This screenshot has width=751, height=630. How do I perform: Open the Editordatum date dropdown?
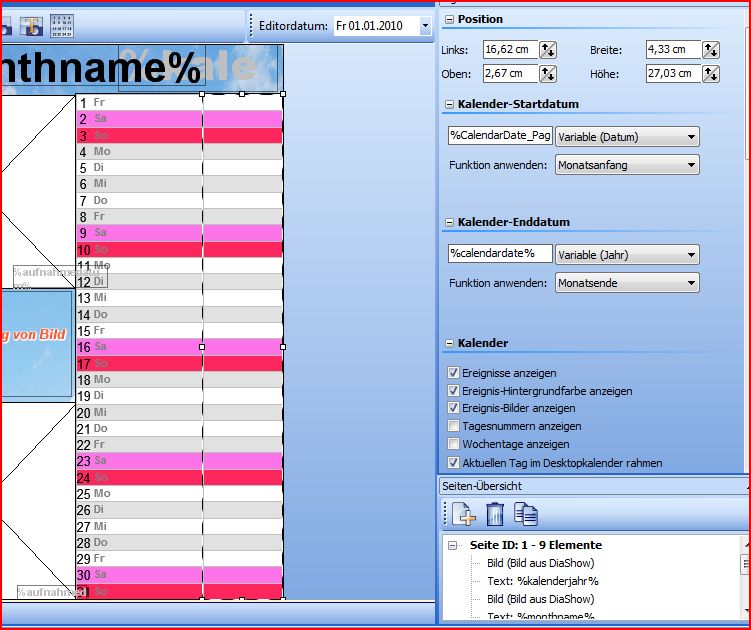tap(425, 25)
